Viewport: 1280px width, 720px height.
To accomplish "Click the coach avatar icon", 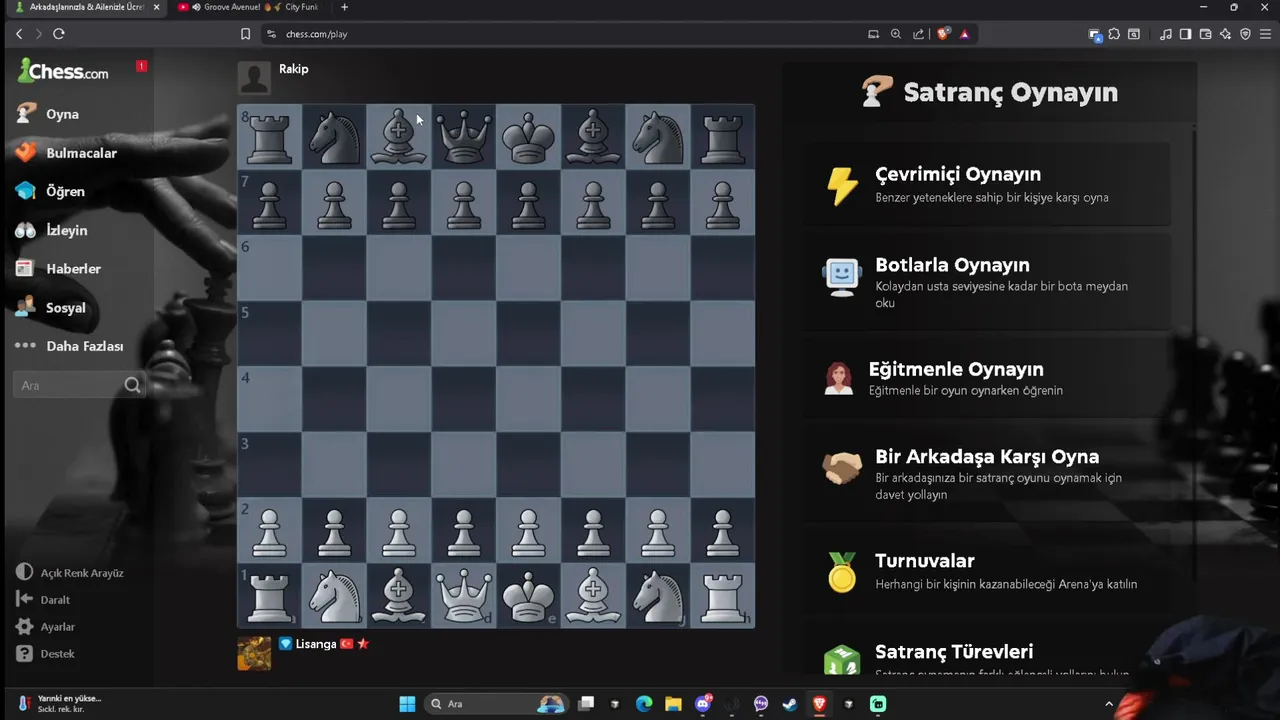I will pyautogui.click(x=838, y=378).
